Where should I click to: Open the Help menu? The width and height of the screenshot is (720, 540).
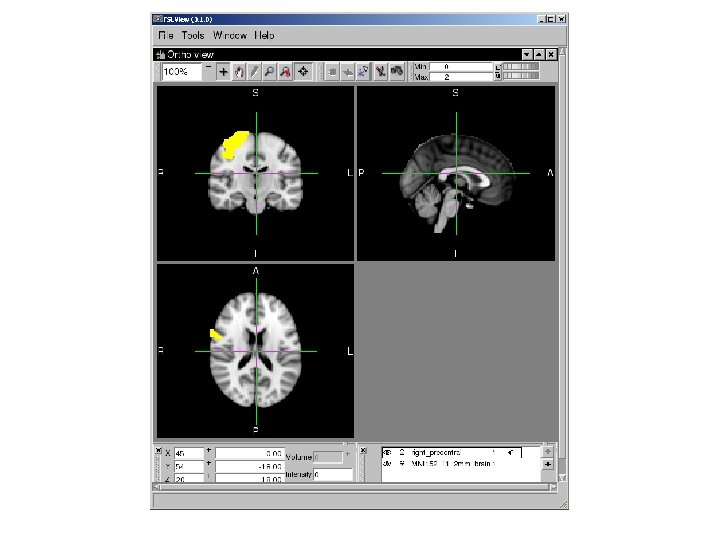264,35
